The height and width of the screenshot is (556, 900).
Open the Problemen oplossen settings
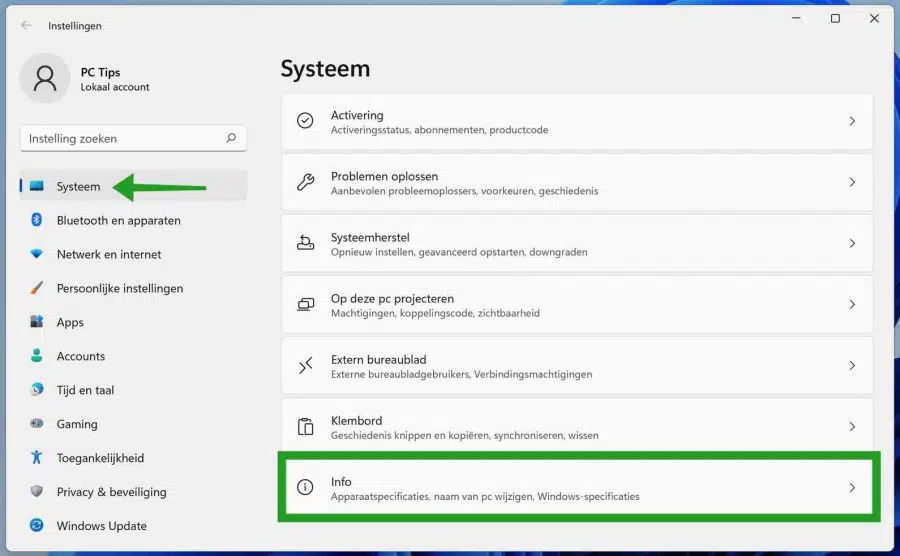tap(577, 182)
